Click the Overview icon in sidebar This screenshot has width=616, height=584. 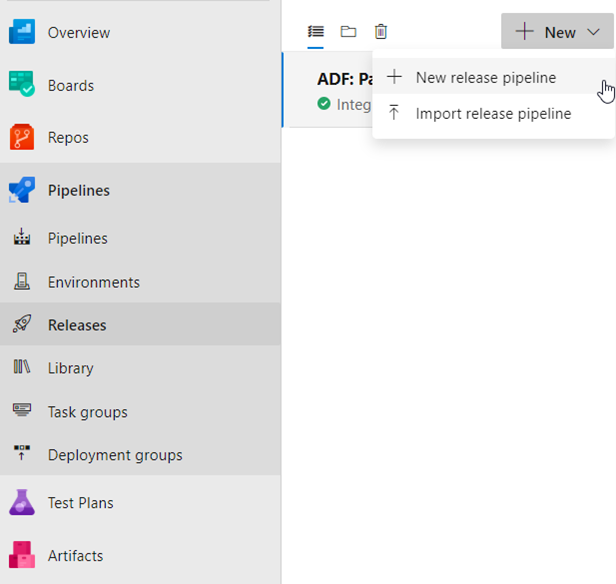coord(22,32)
